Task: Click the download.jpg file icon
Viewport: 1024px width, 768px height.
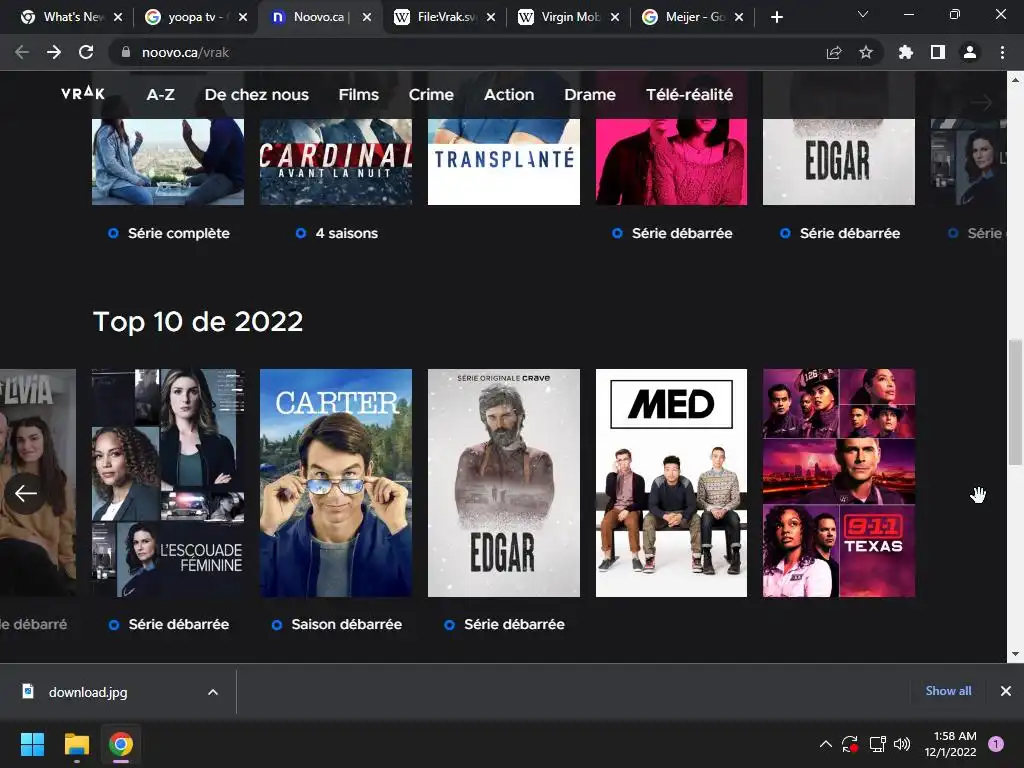Action: click(27, 691)
